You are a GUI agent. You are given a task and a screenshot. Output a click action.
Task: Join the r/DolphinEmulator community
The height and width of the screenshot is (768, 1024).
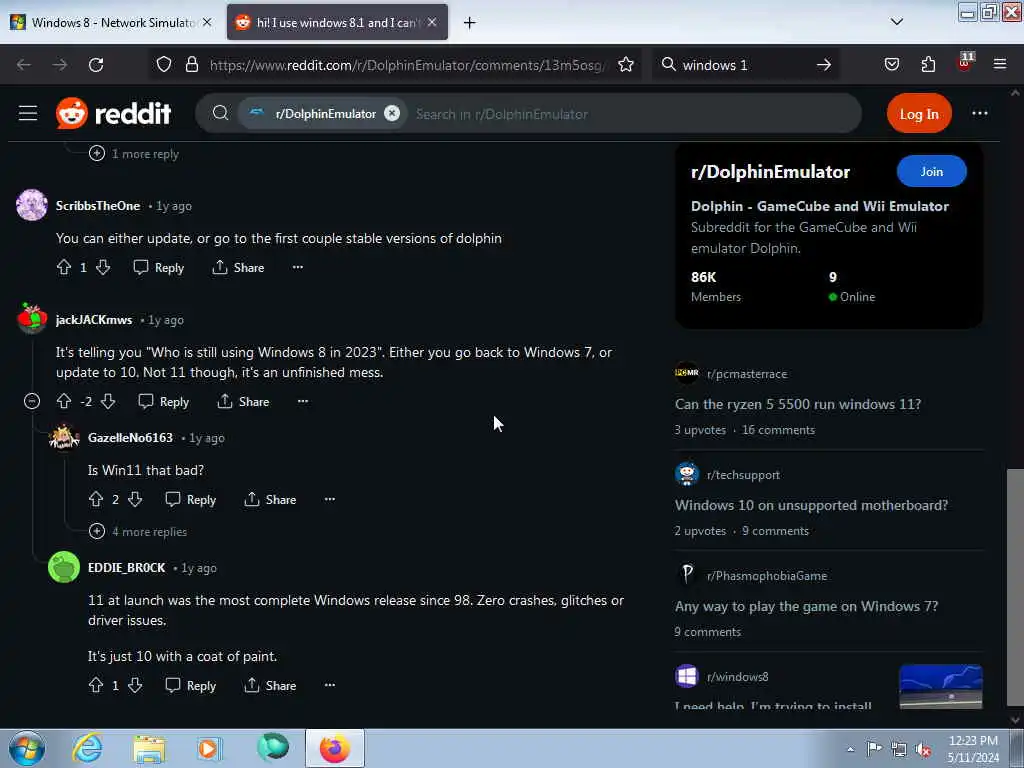[931, 171]
